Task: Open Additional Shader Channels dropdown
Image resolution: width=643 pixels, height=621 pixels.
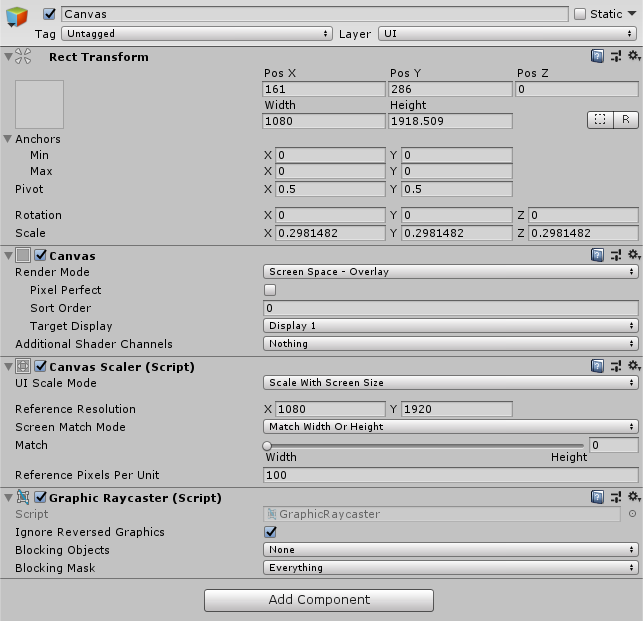Action: tap(450, 344)
